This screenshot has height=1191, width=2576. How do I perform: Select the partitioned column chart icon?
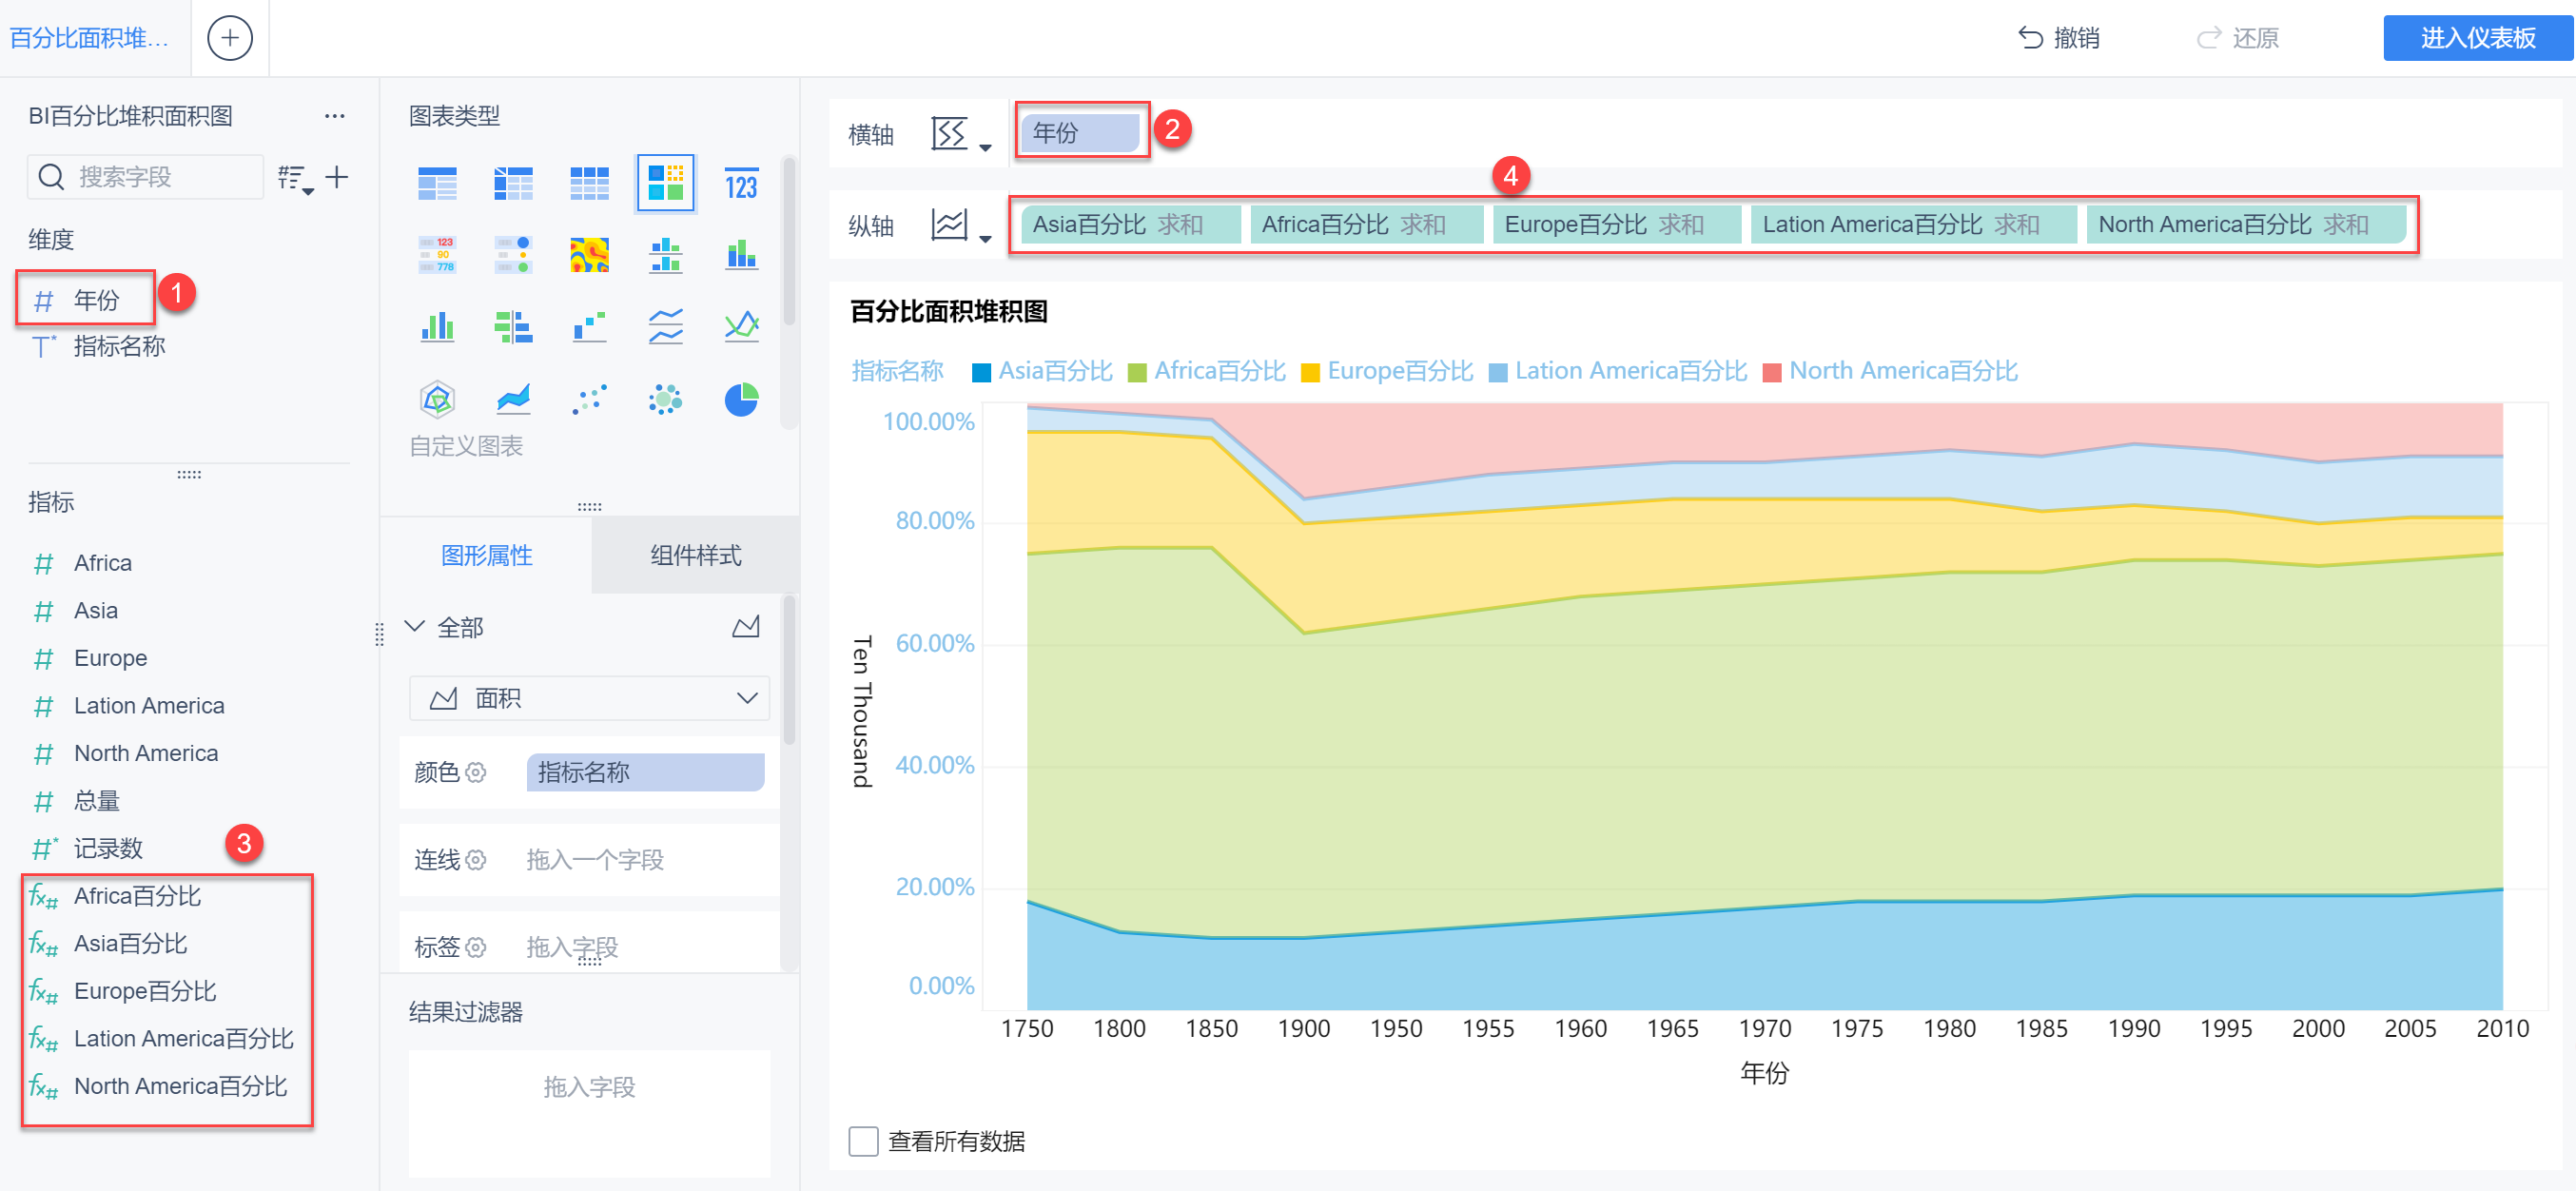665,255
